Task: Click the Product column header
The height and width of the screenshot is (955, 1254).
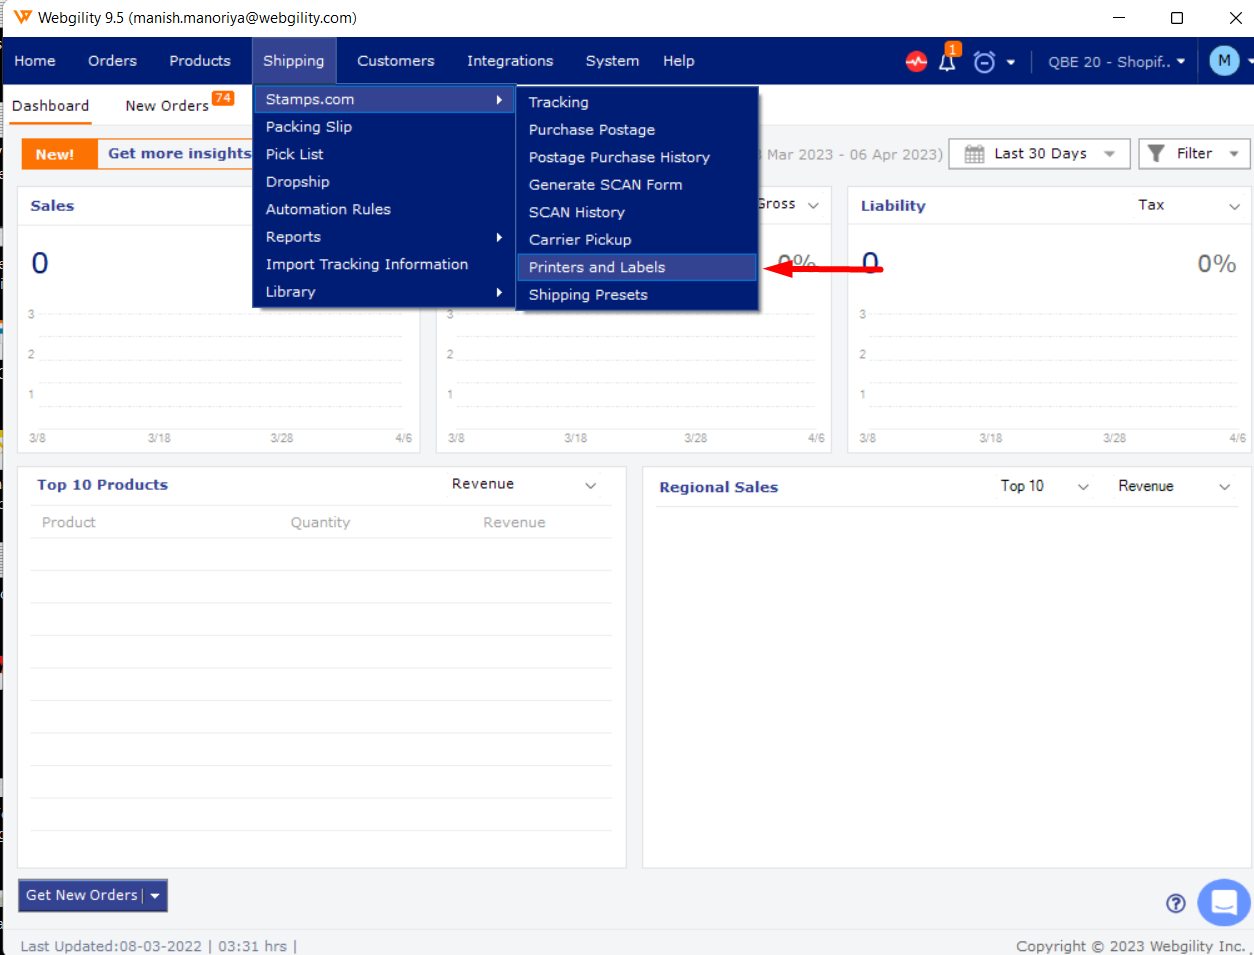Action: 69,522
